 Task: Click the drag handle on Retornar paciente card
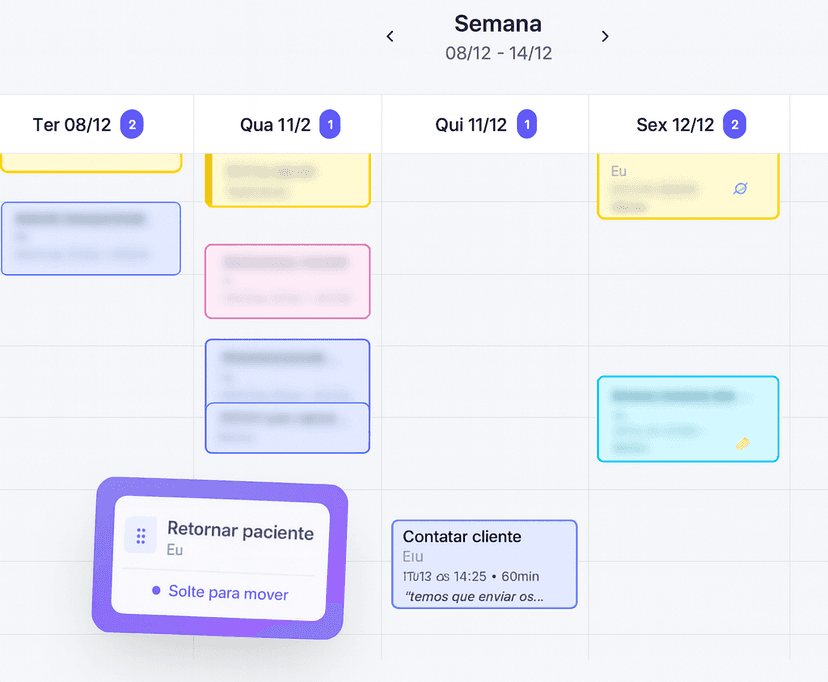pos(140,536)
